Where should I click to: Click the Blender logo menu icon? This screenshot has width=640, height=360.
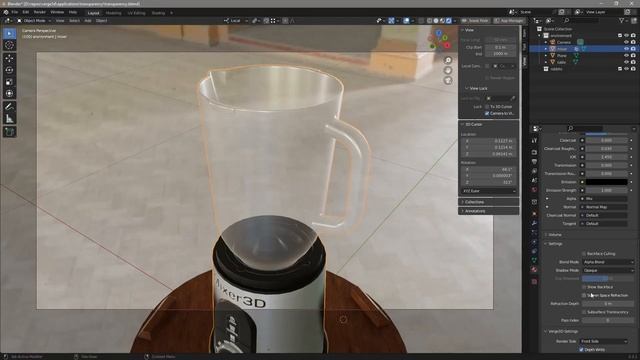click(x=6, y=12)
